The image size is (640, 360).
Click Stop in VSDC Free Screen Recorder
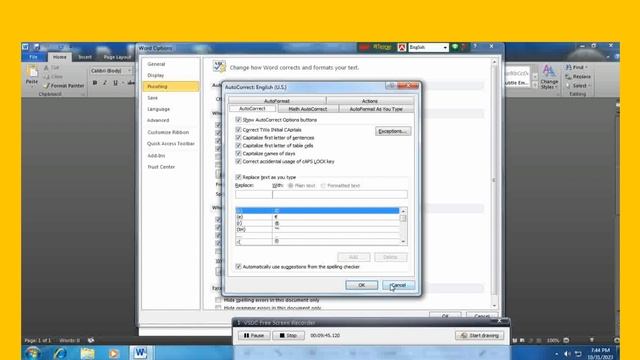tap(288, 336)
